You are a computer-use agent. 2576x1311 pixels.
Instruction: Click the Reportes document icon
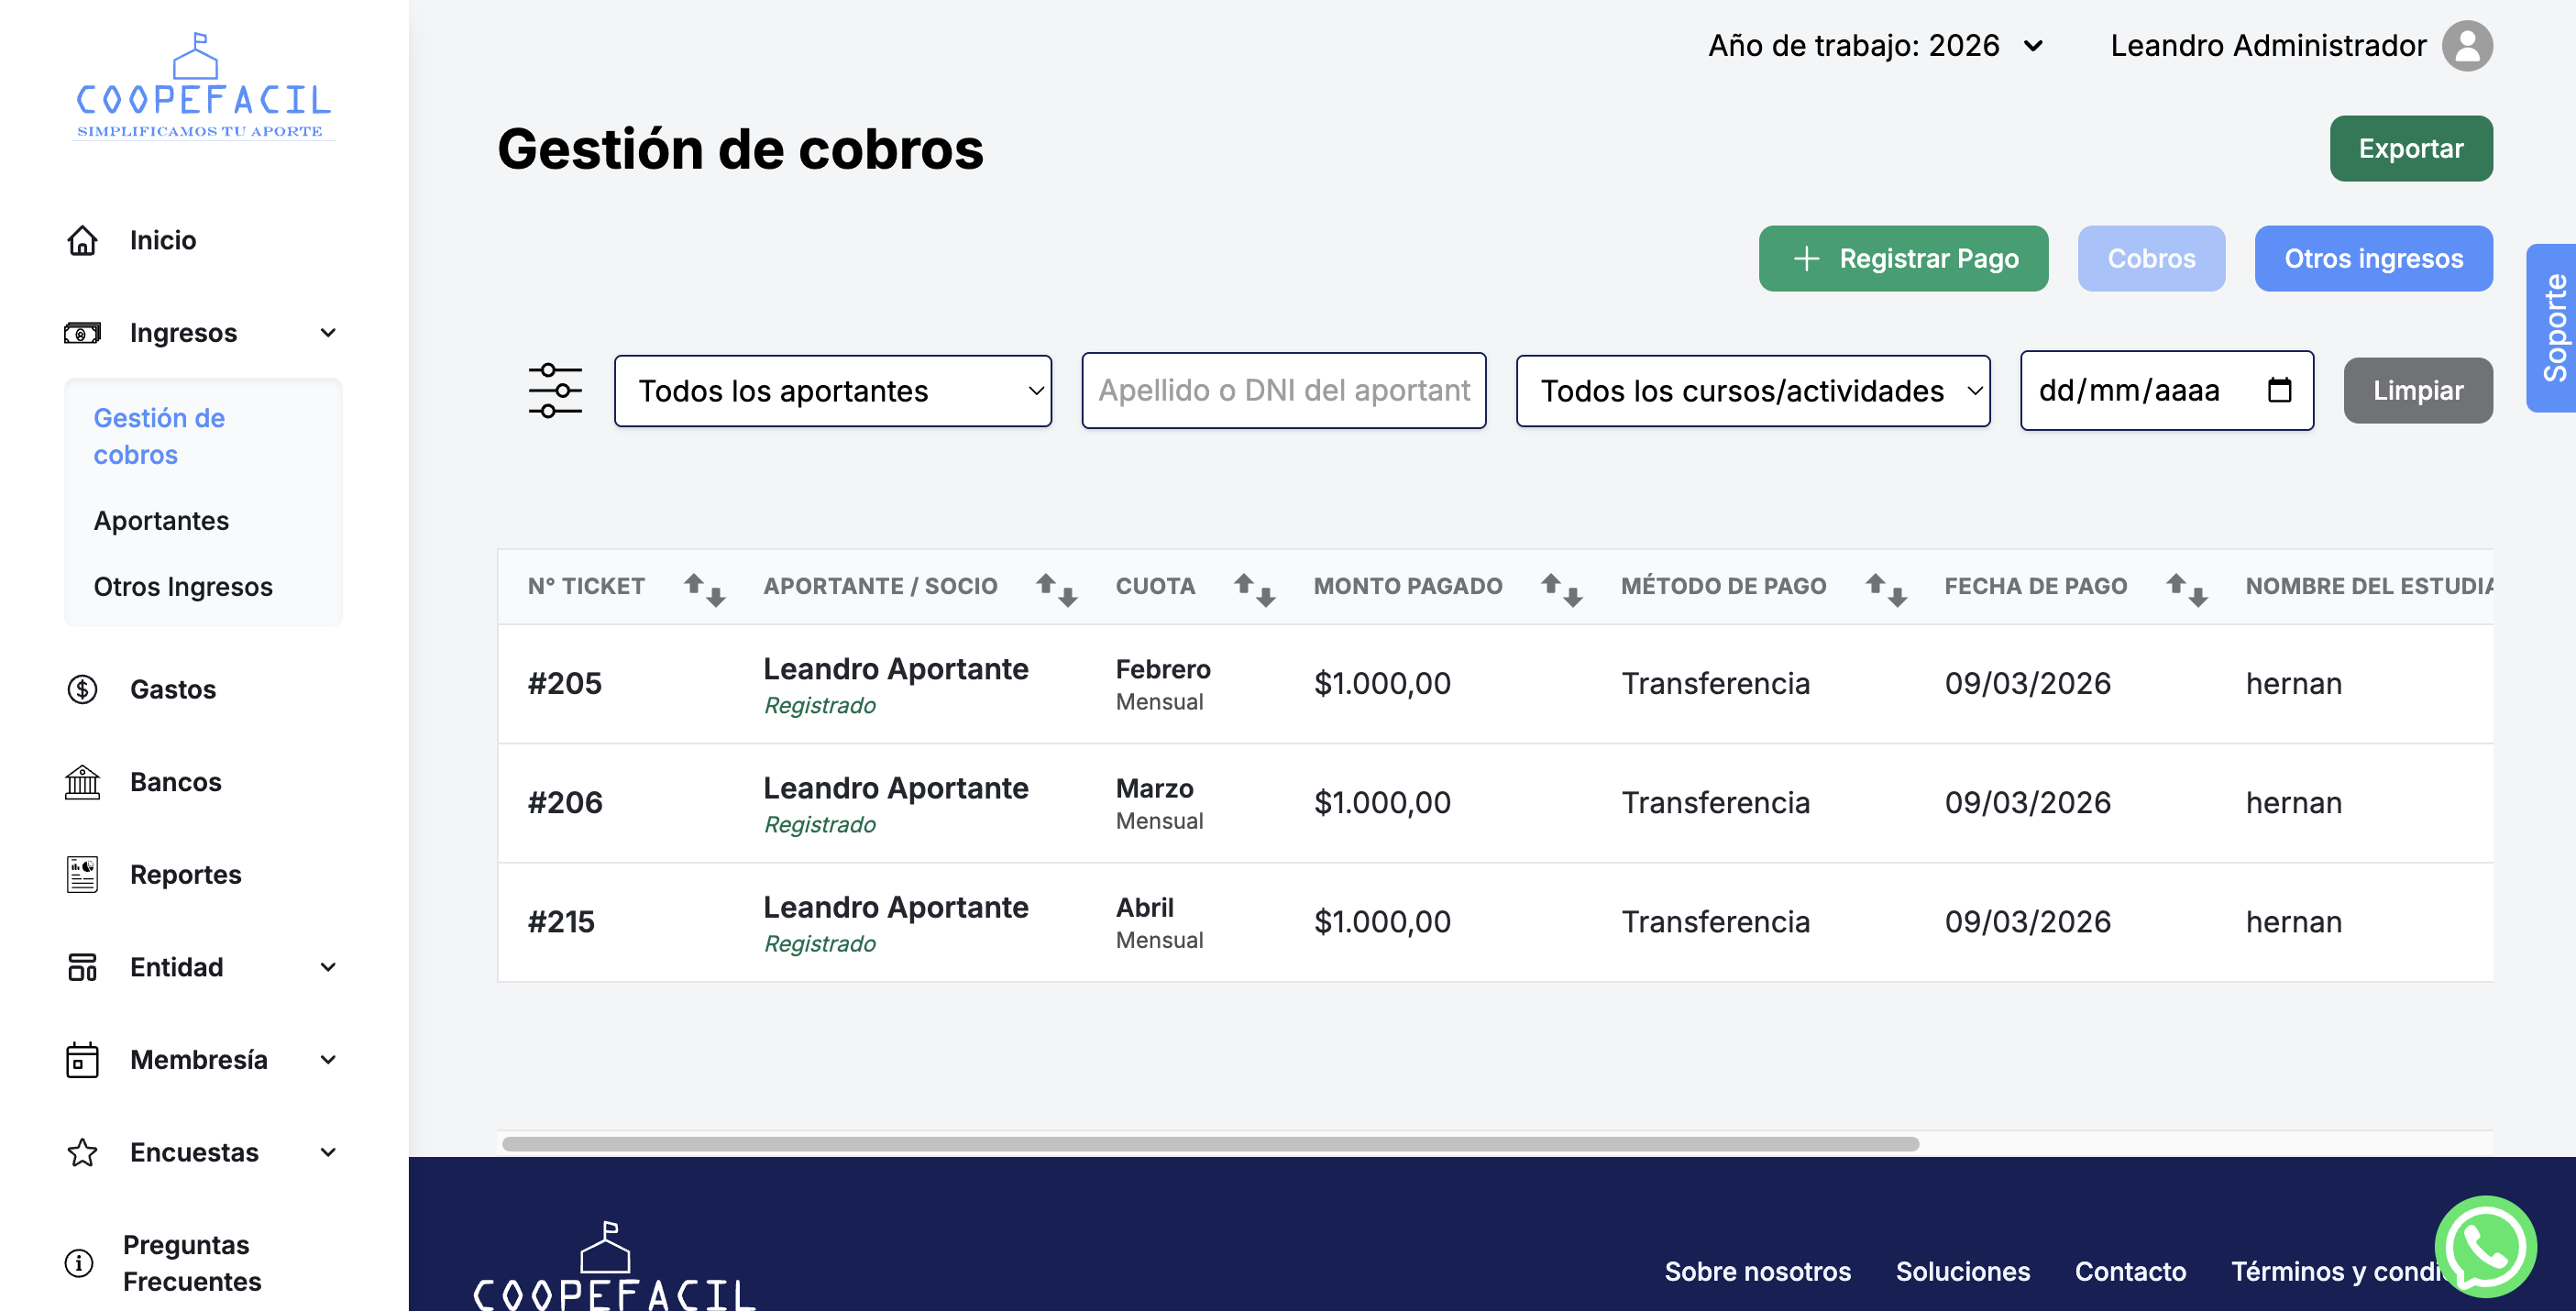pyautogui.click(x=82, y=874)
